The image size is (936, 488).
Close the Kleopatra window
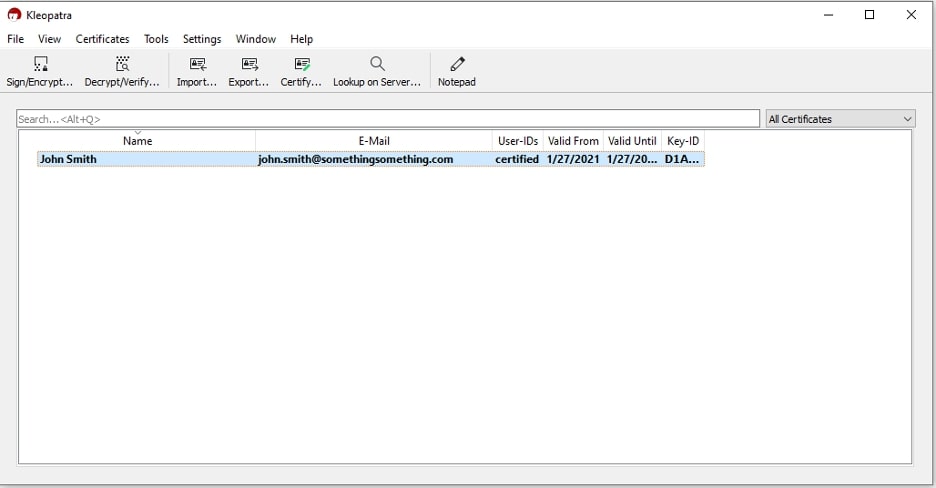(x=911, y=15)
